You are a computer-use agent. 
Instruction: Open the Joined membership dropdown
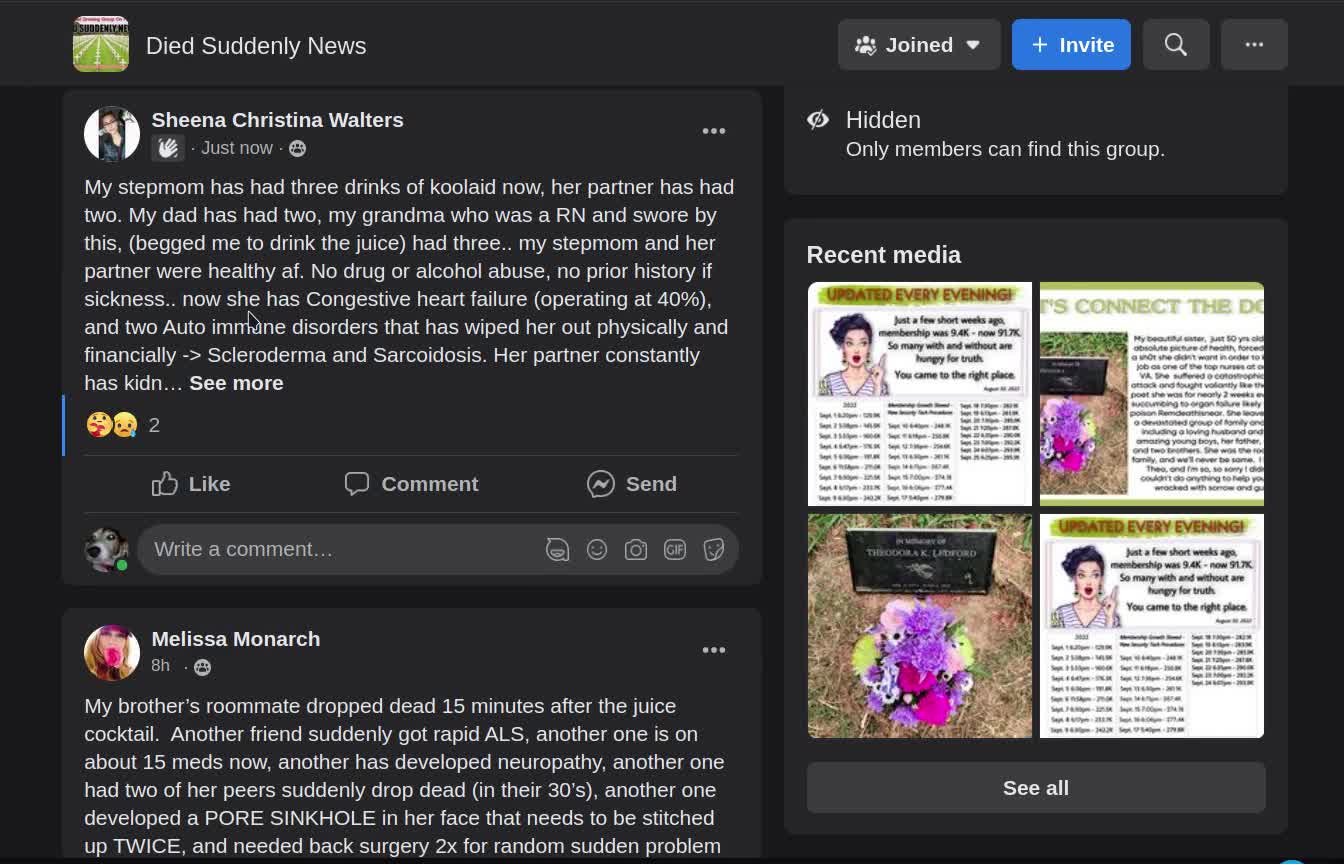(919, 45)
